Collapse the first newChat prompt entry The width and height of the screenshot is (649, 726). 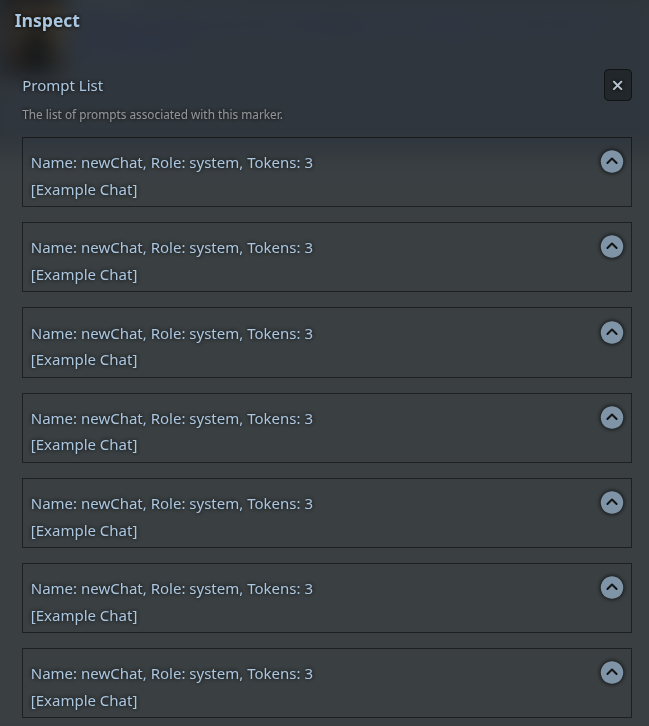coord(612,162)
